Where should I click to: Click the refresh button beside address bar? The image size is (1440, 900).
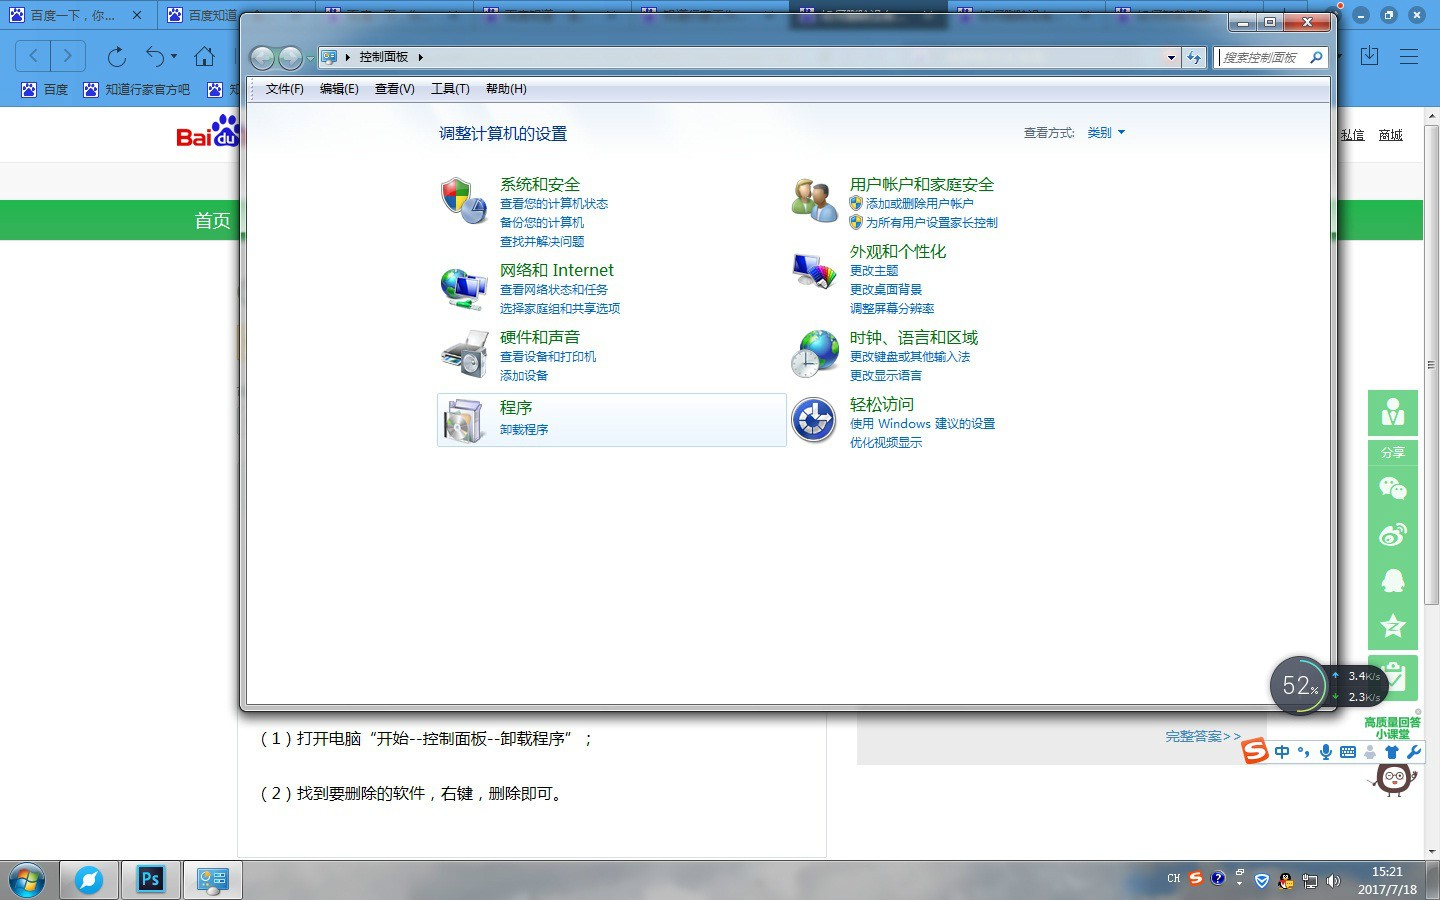1194,57
